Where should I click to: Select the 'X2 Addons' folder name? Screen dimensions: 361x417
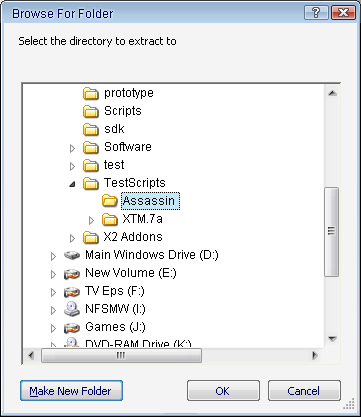[133, 237]
